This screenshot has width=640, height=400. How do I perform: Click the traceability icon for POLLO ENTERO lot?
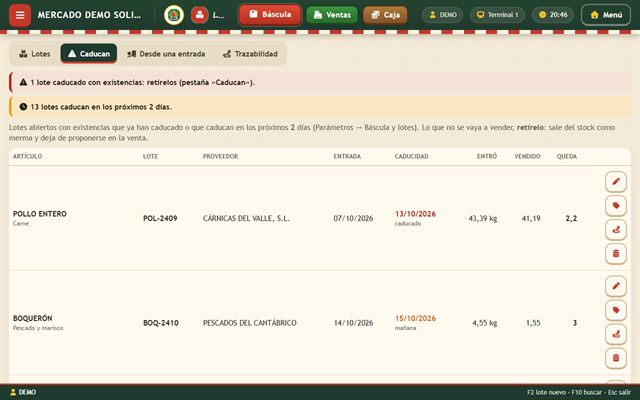pyautogui.click(x=616, y=229)
